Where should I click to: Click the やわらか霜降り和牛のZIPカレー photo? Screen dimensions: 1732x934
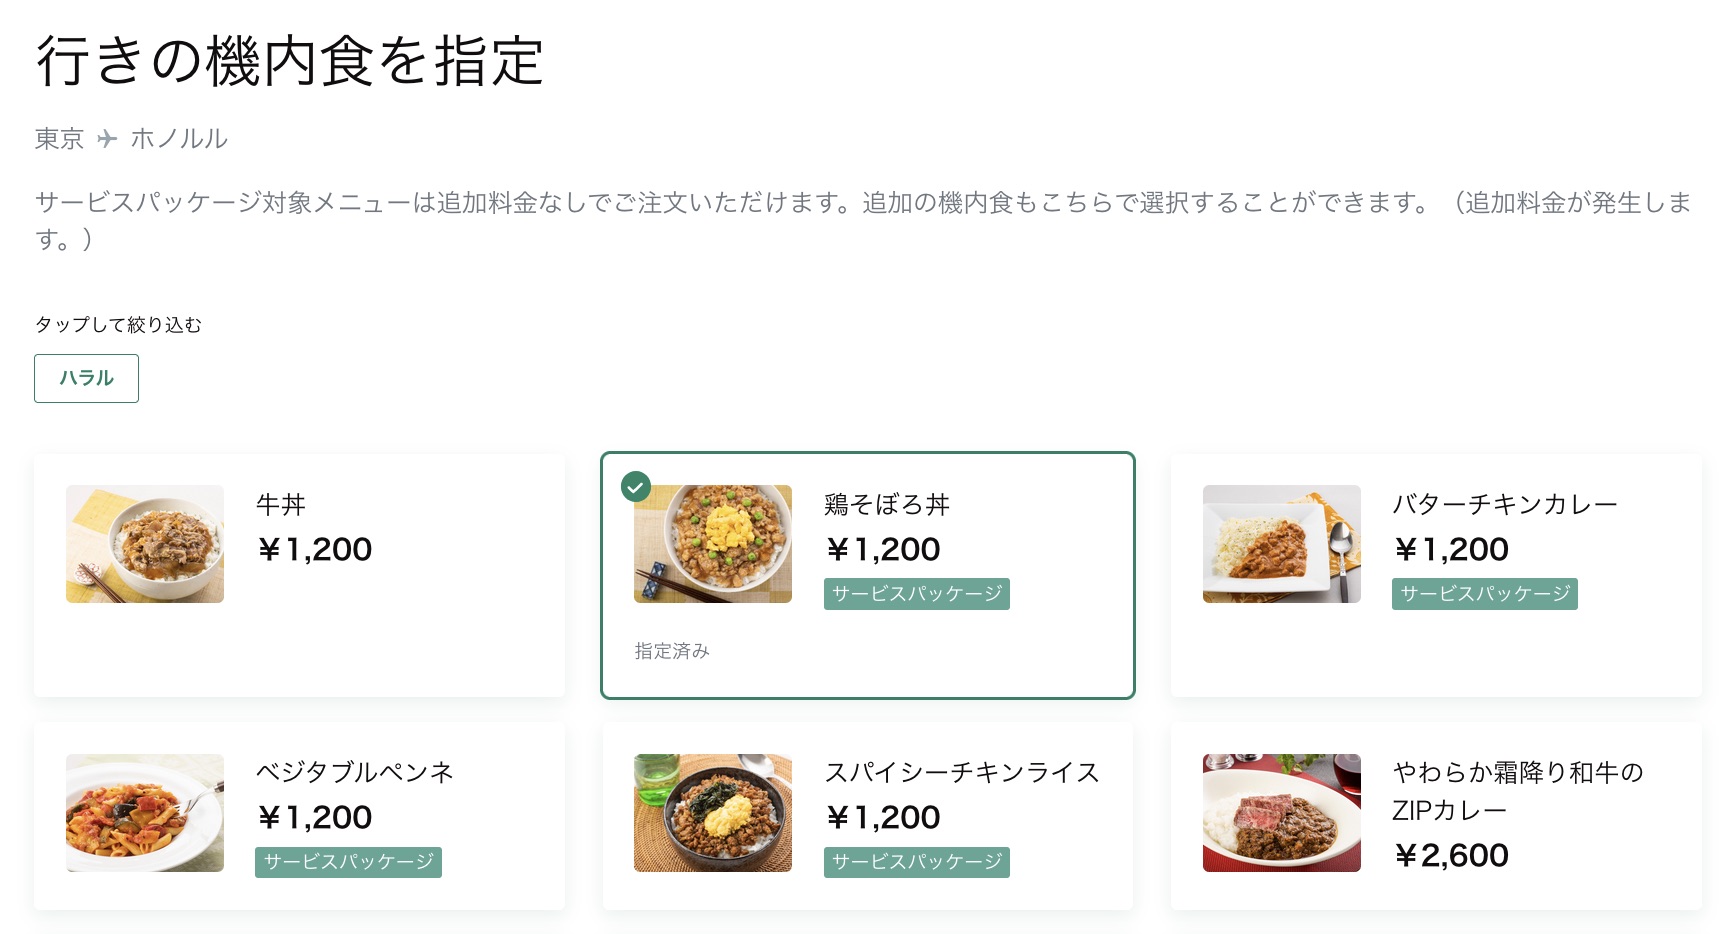pyautogui.click(x=1281, y=813)
